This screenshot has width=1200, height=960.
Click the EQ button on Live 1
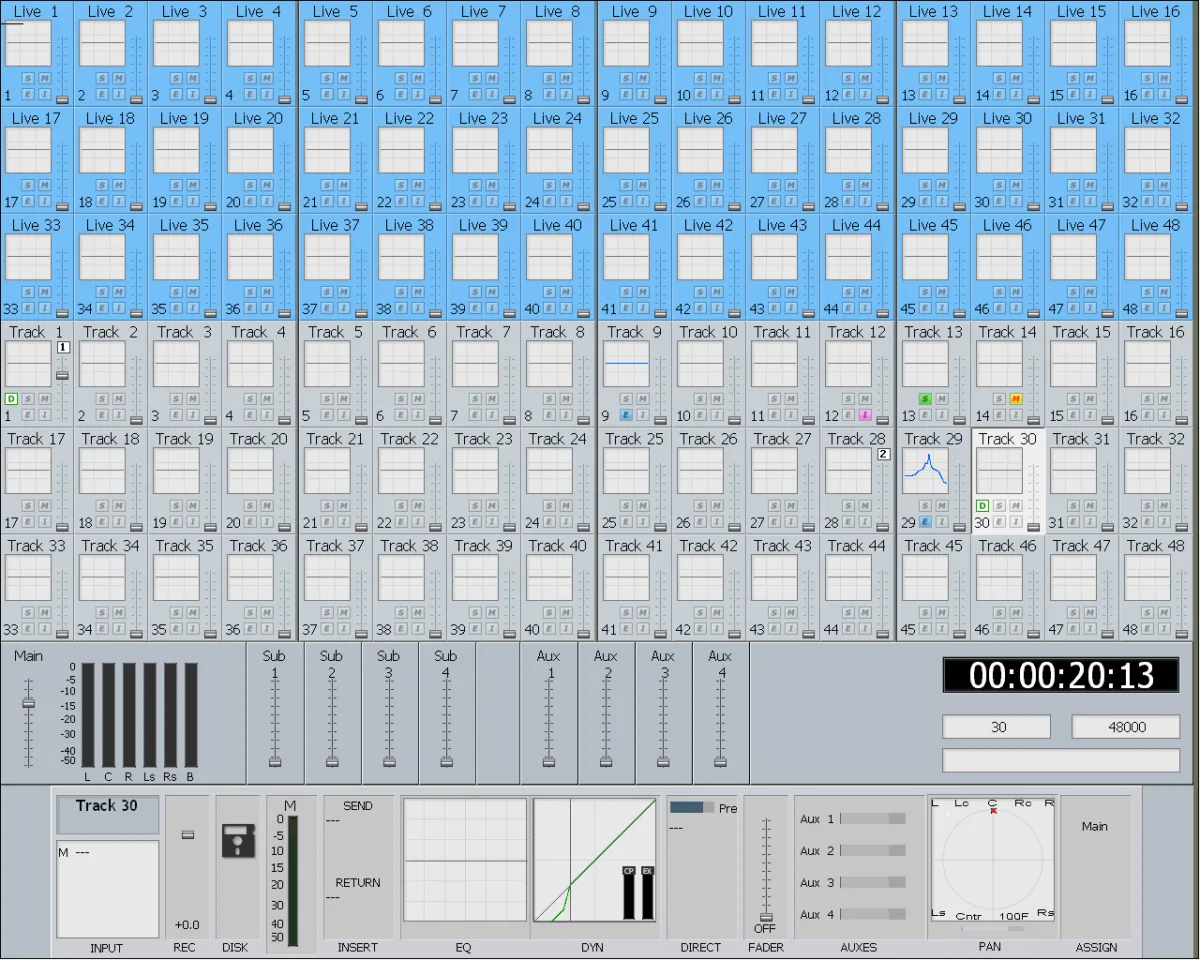tap(28, 94)
